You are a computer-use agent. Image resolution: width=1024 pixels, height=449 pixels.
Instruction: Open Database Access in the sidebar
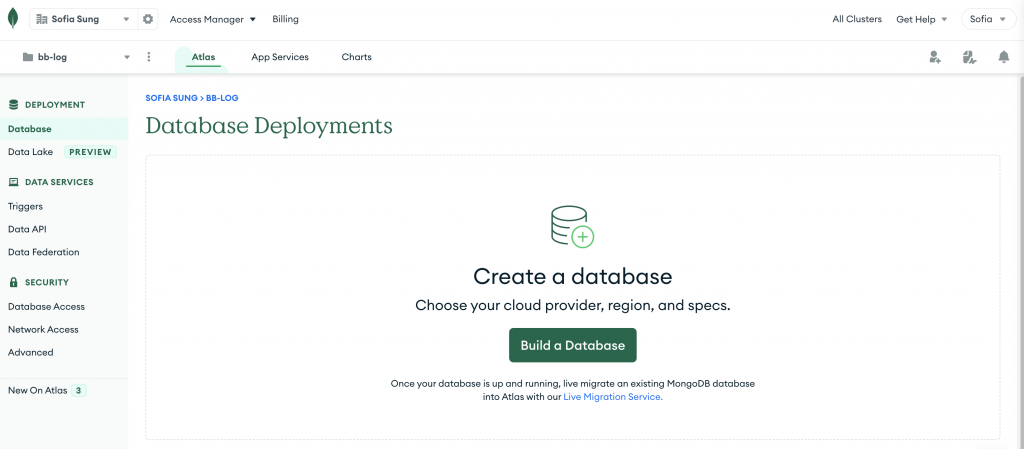(x=46, y=307)
